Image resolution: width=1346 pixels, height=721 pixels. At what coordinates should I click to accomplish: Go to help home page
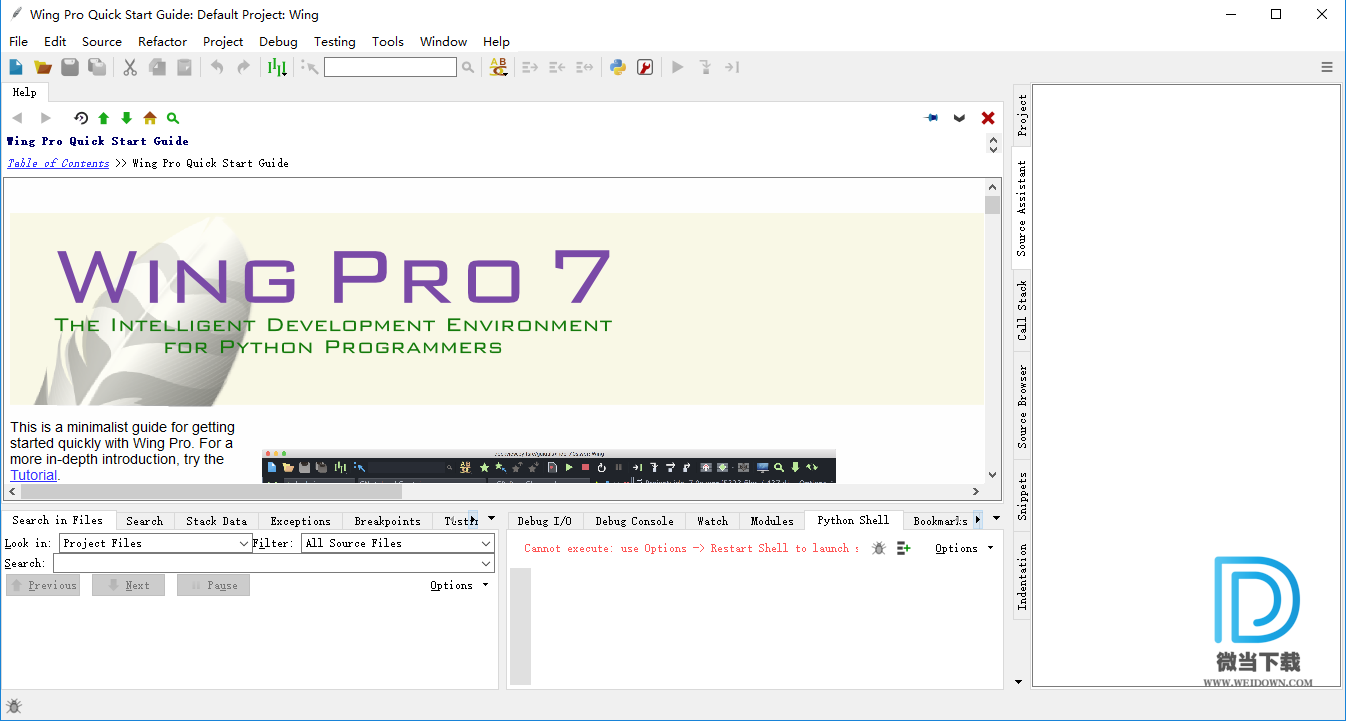point(150,118)
